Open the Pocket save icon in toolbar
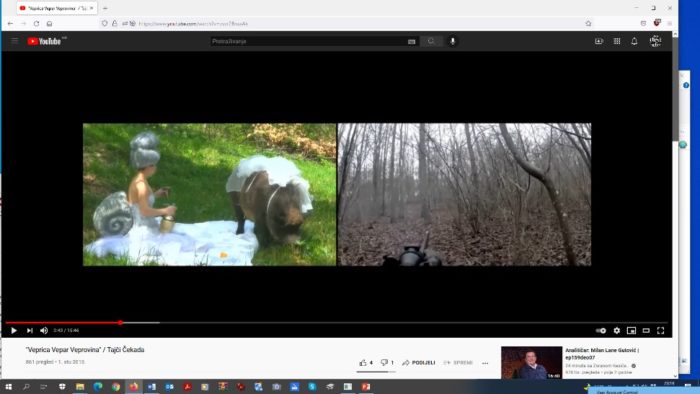The width and height of the screenshot is (700, 394). coord(643,24)
